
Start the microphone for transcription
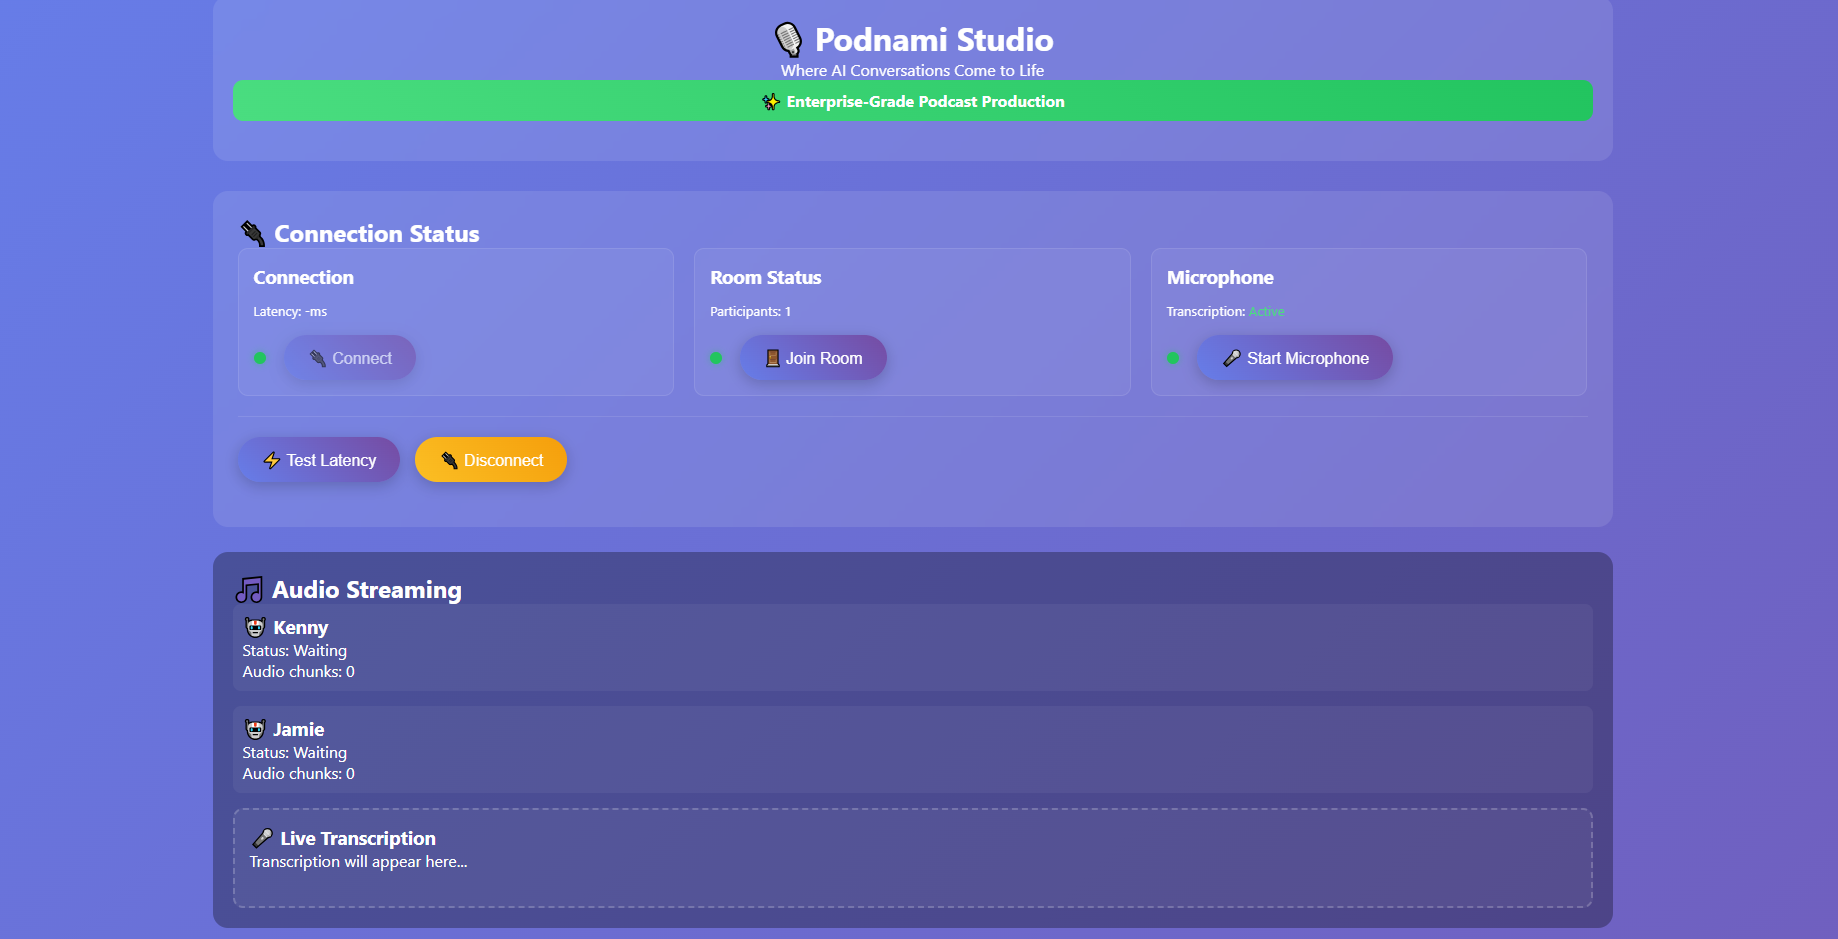1294,357
